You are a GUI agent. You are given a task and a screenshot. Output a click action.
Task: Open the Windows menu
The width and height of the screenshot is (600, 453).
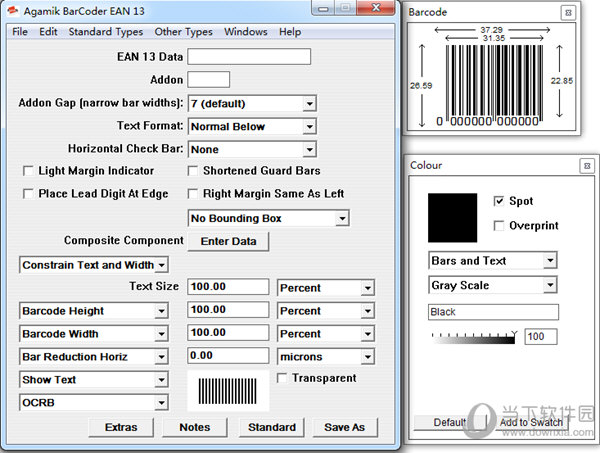(245, 32)
